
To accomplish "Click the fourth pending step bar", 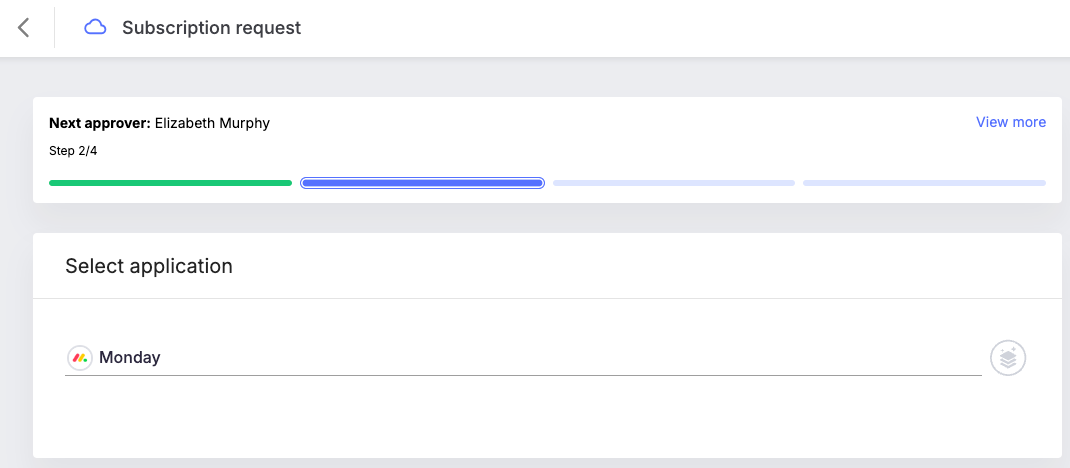I will (x=925, y=183).
